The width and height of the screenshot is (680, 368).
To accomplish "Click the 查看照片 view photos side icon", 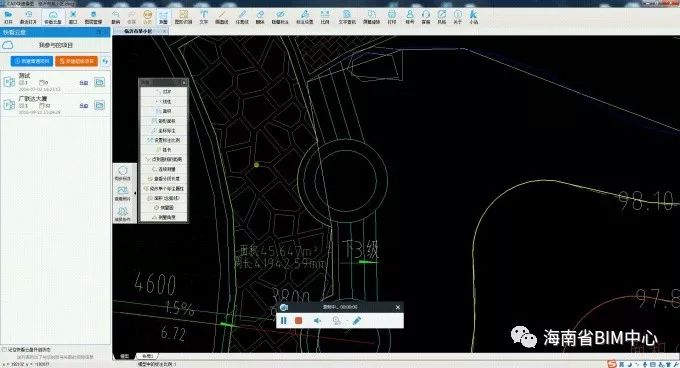I will click(123, 194).
